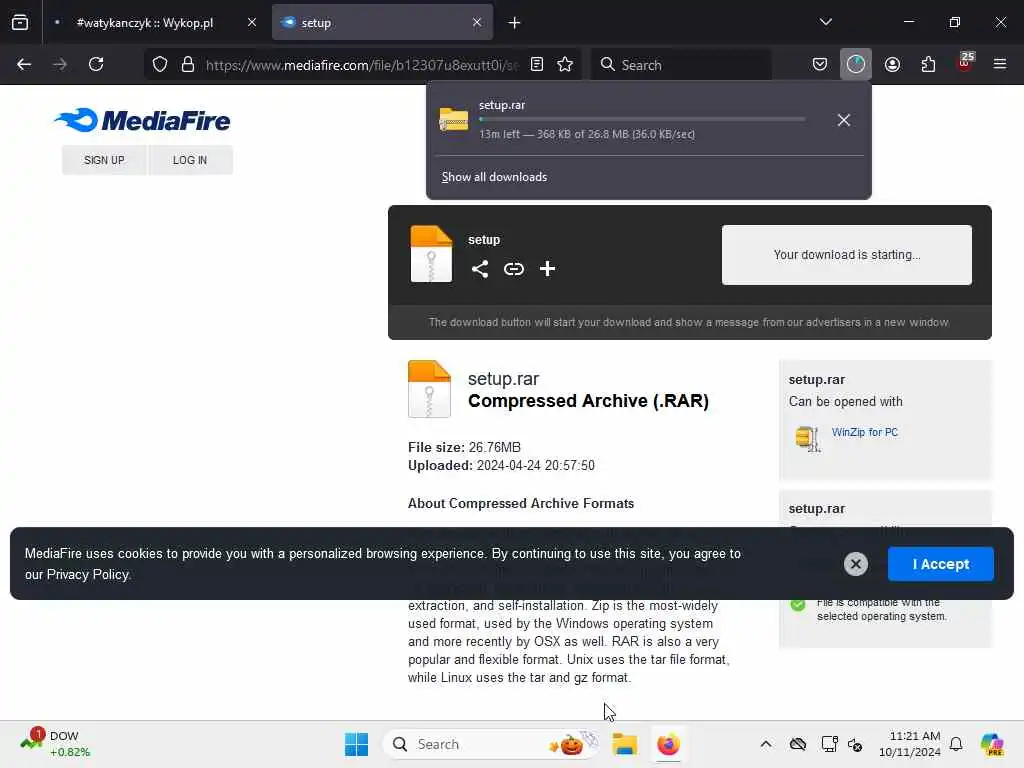This screenshot has width=1024, height=768.
Task: Click SIGN UP button
Action: coord(104,160)
